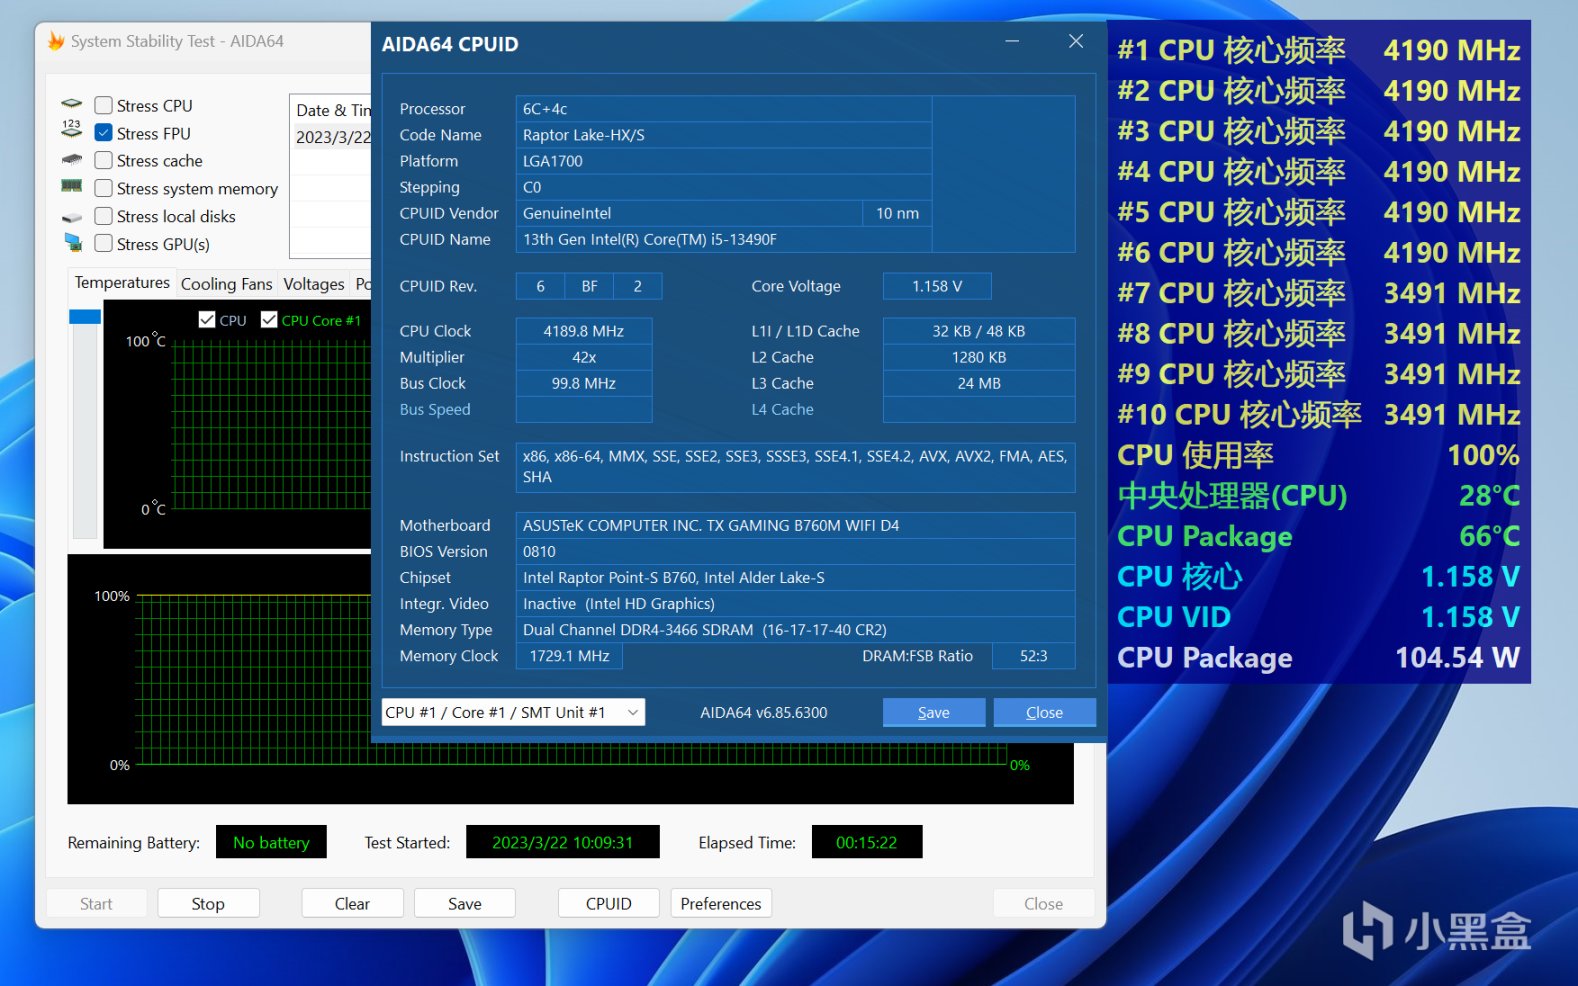Switch to the Voltages tab
Viewport: 1578px width, 986px height.
[x=313, y=284]
